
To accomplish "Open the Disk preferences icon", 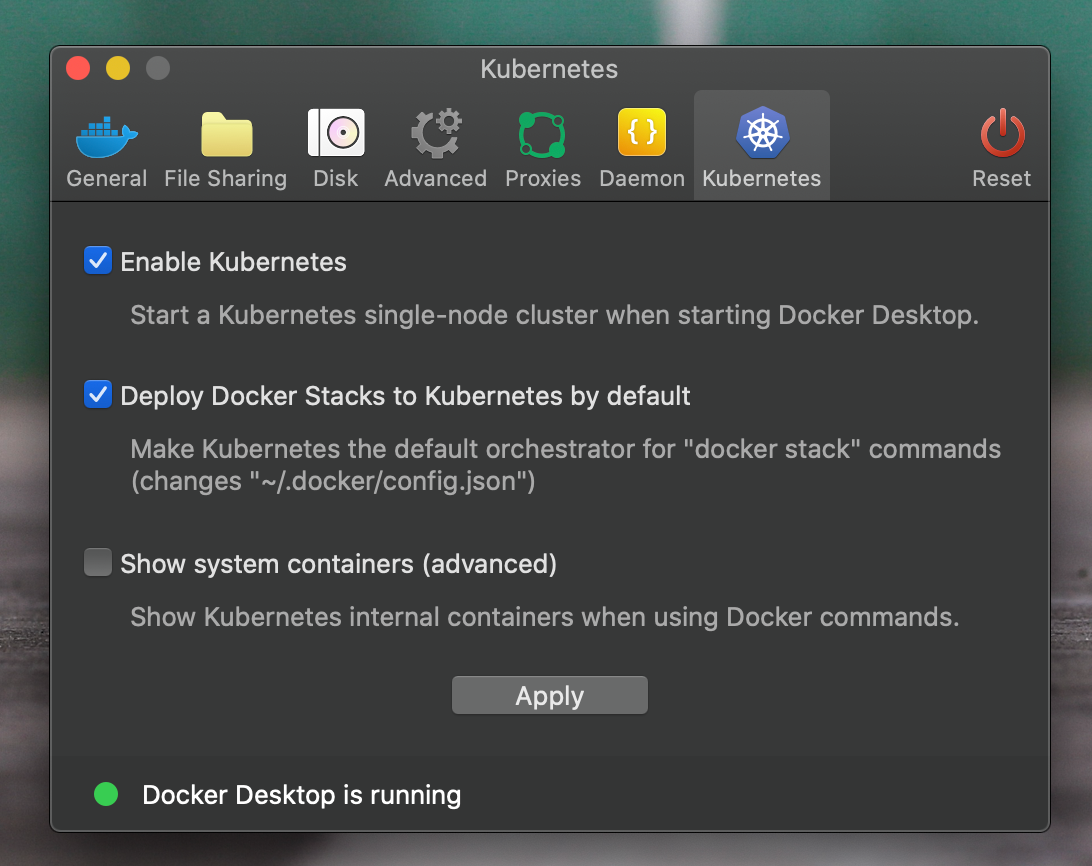I will pyautogui.click(x=336, y=132).
